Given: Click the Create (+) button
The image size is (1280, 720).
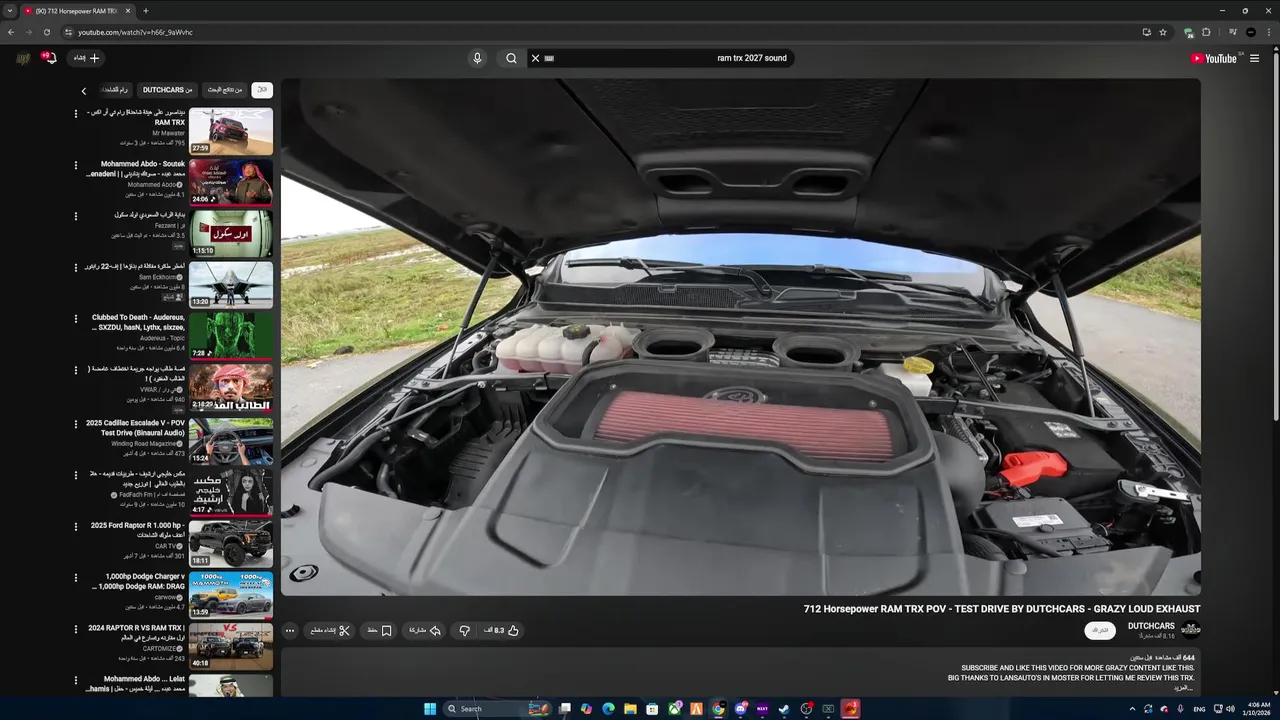Looking at the screenshot, I should (86, 58).
